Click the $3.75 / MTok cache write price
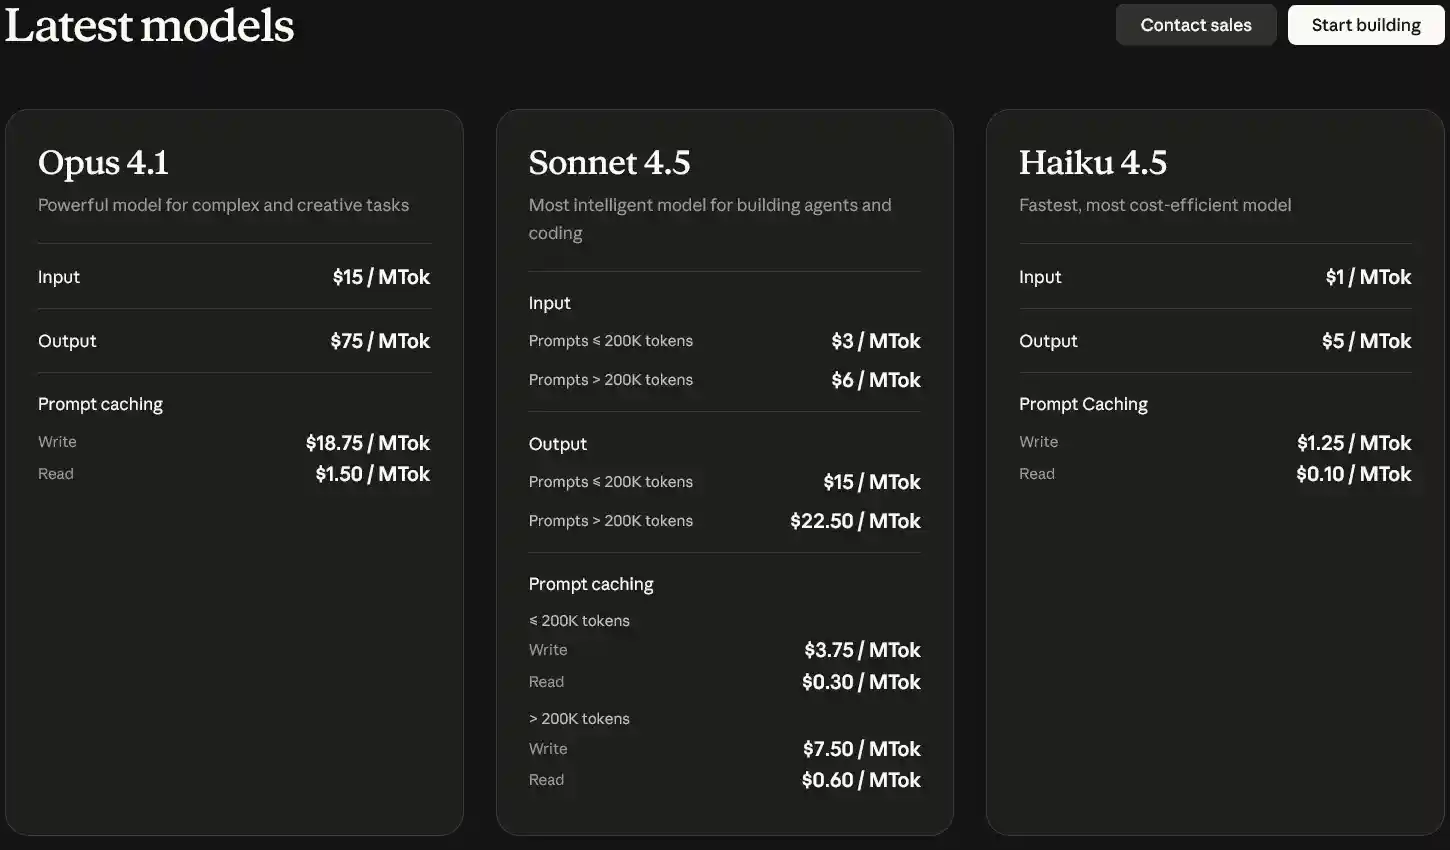 [x=862, y=650]
